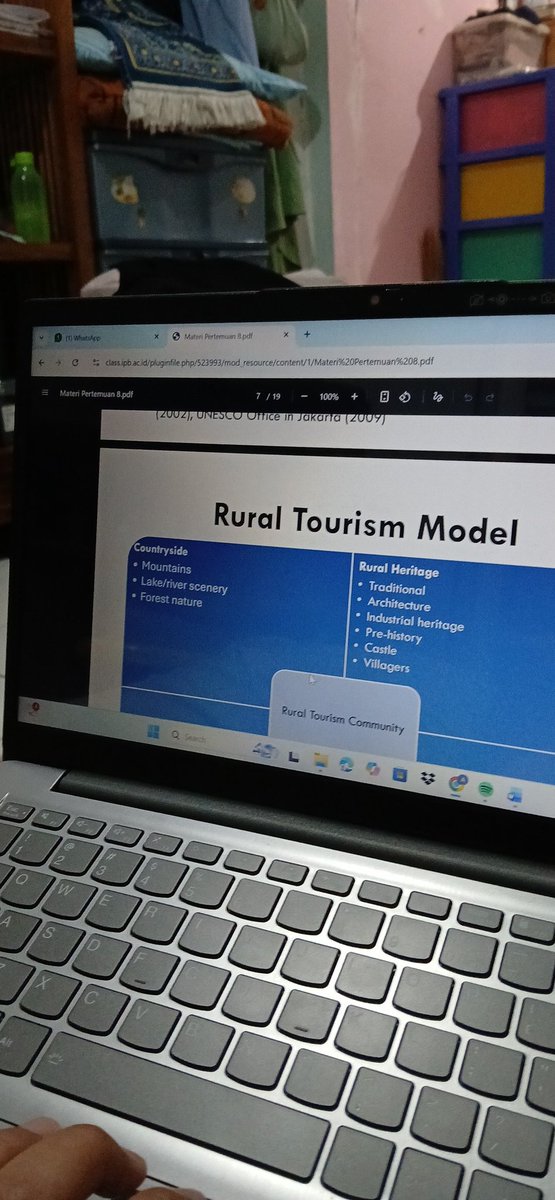Click the Countryside label

(160, 550)
